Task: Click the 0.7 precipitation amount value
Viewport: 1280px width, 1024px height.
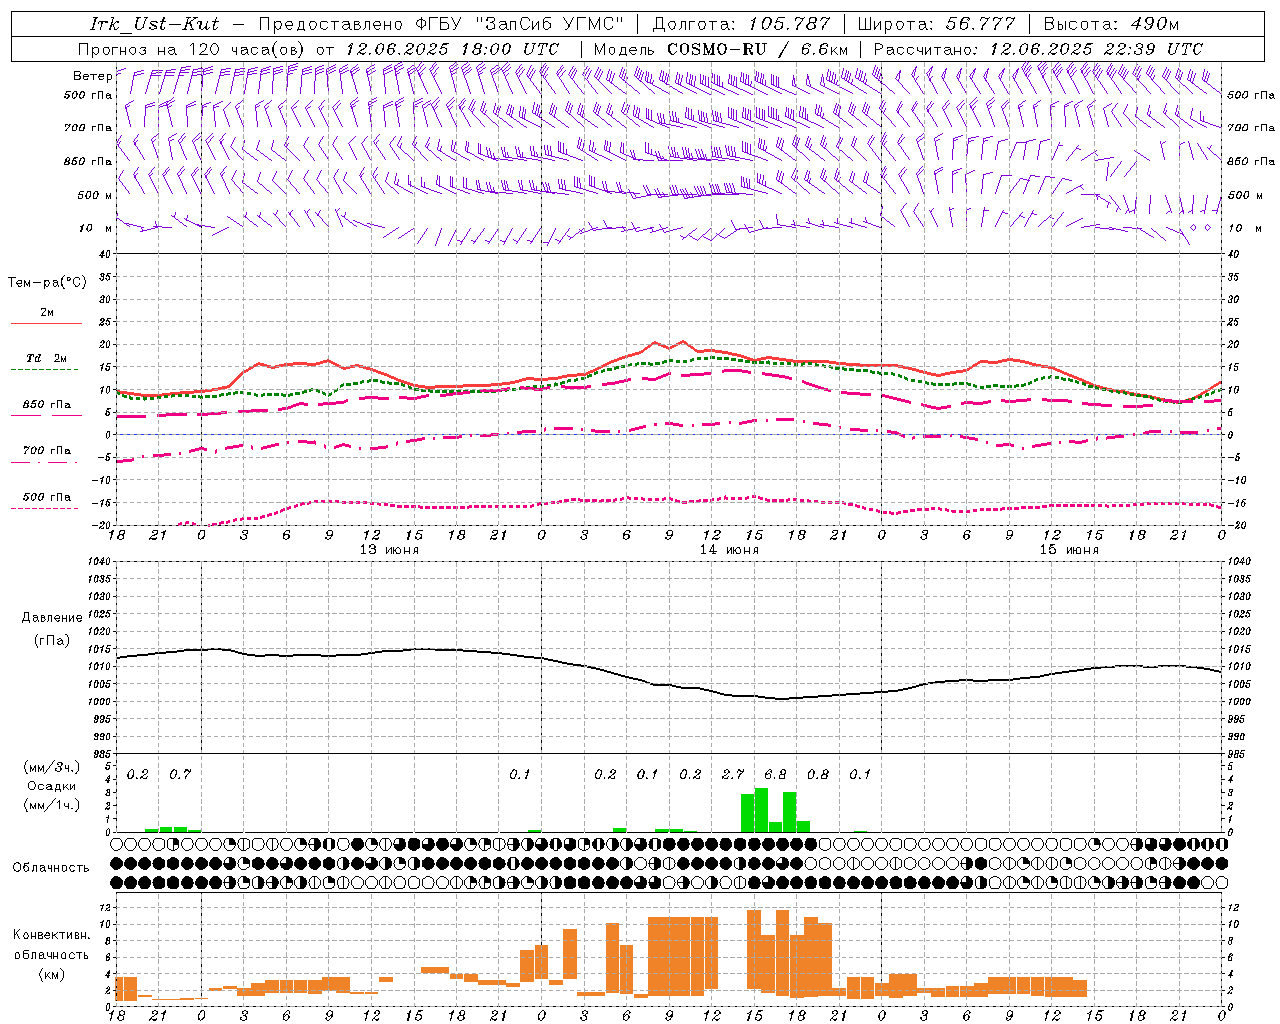Action: pyautogui.click(x=180, y=775)
